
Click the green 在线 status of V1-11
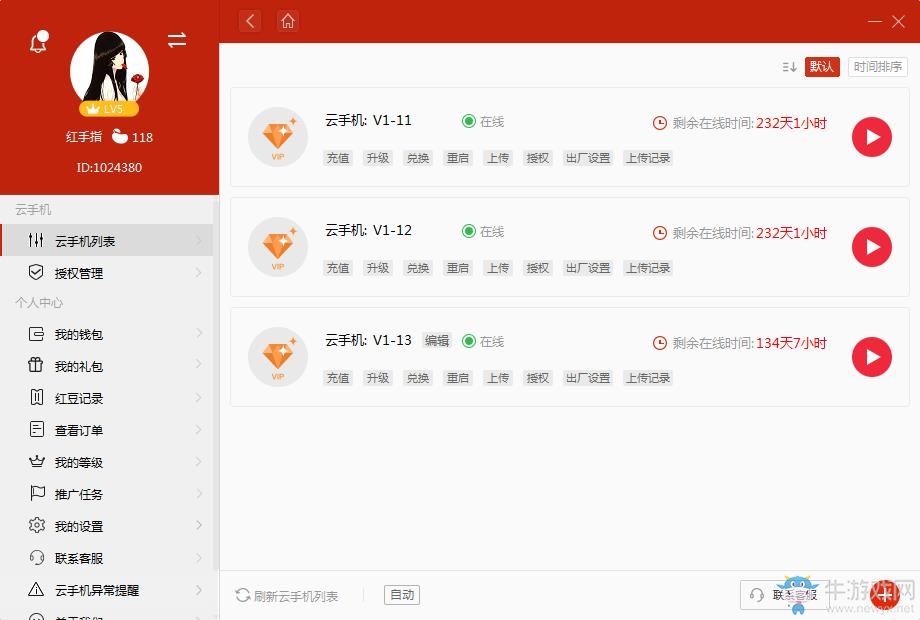pos(483,121)
